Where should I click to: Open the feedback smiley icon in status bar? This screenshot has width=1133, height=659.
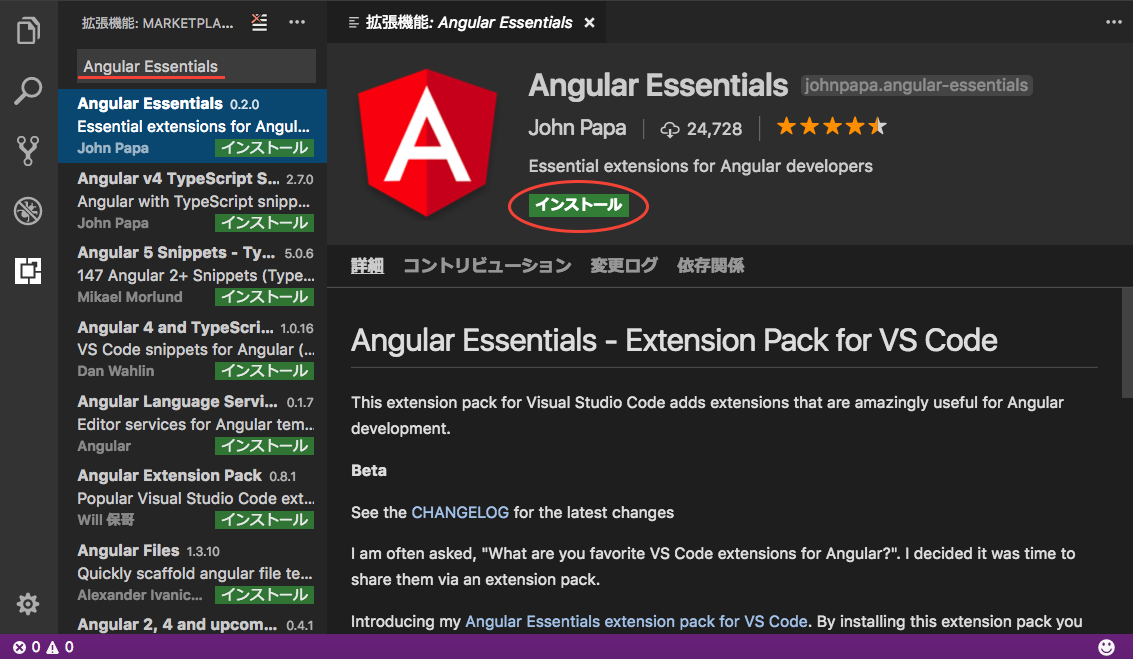[1105, 647]
